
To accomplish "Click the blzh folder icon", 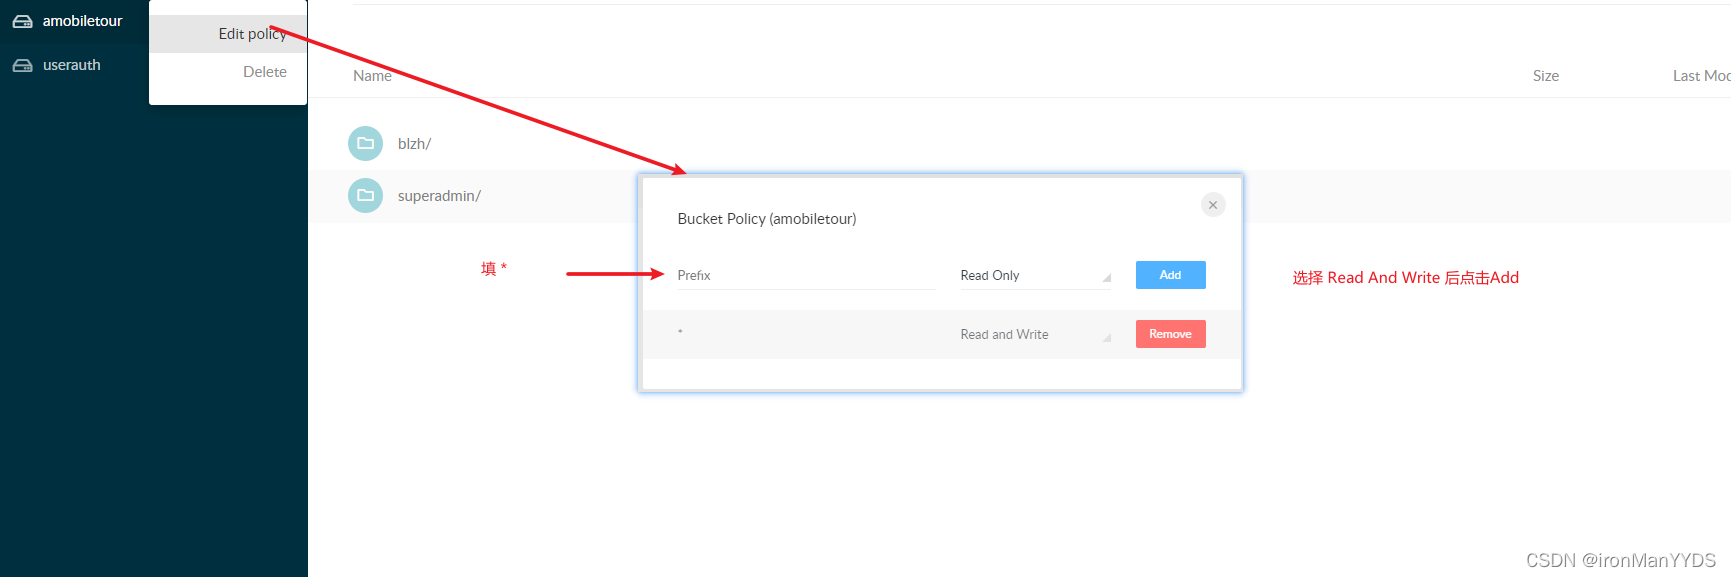I will (x=365, y=143).
